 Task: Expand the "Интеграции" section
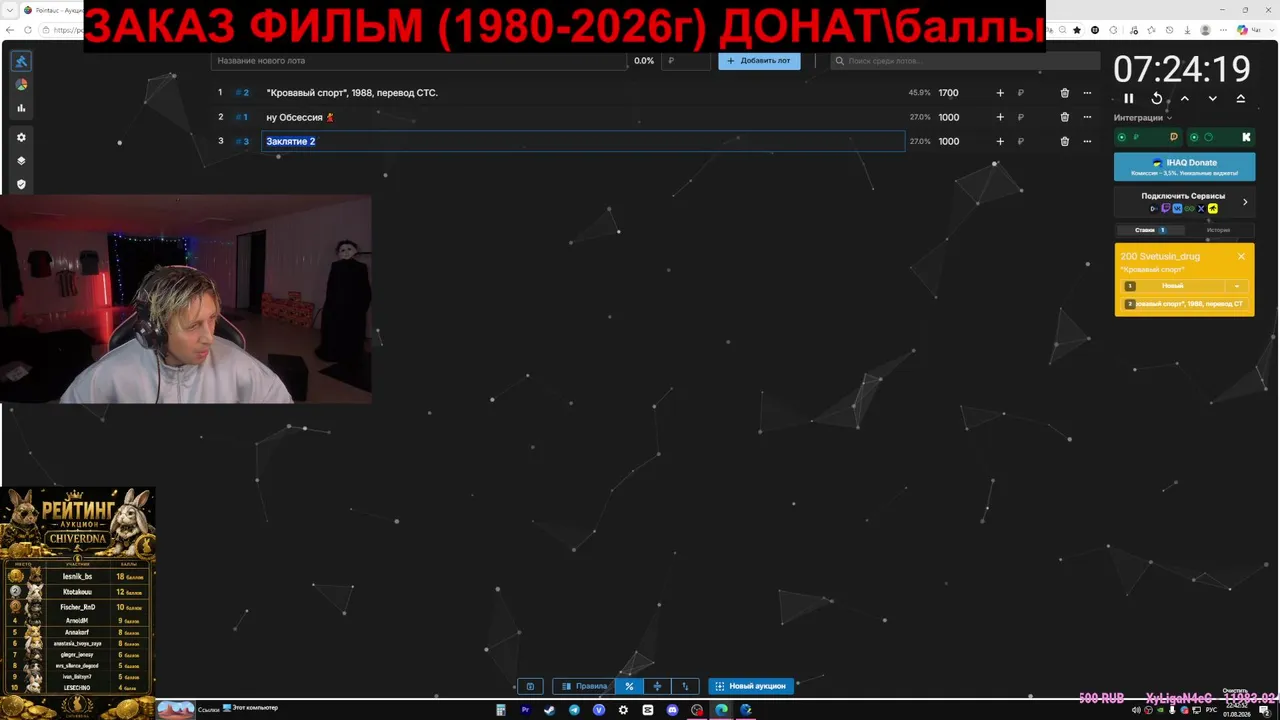[1143, 118]
